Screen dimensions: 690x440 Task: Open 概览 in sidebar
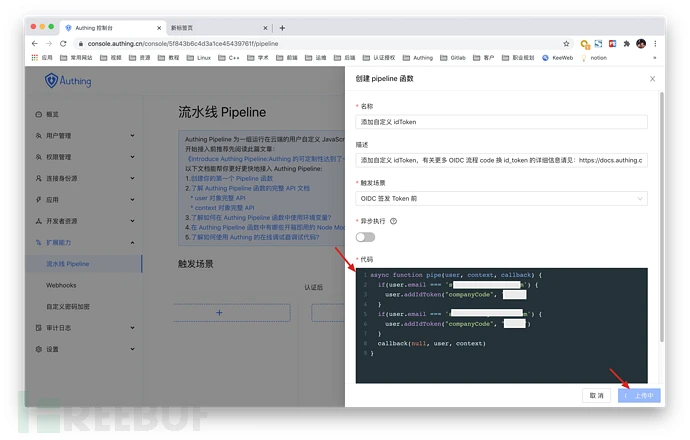52,114
